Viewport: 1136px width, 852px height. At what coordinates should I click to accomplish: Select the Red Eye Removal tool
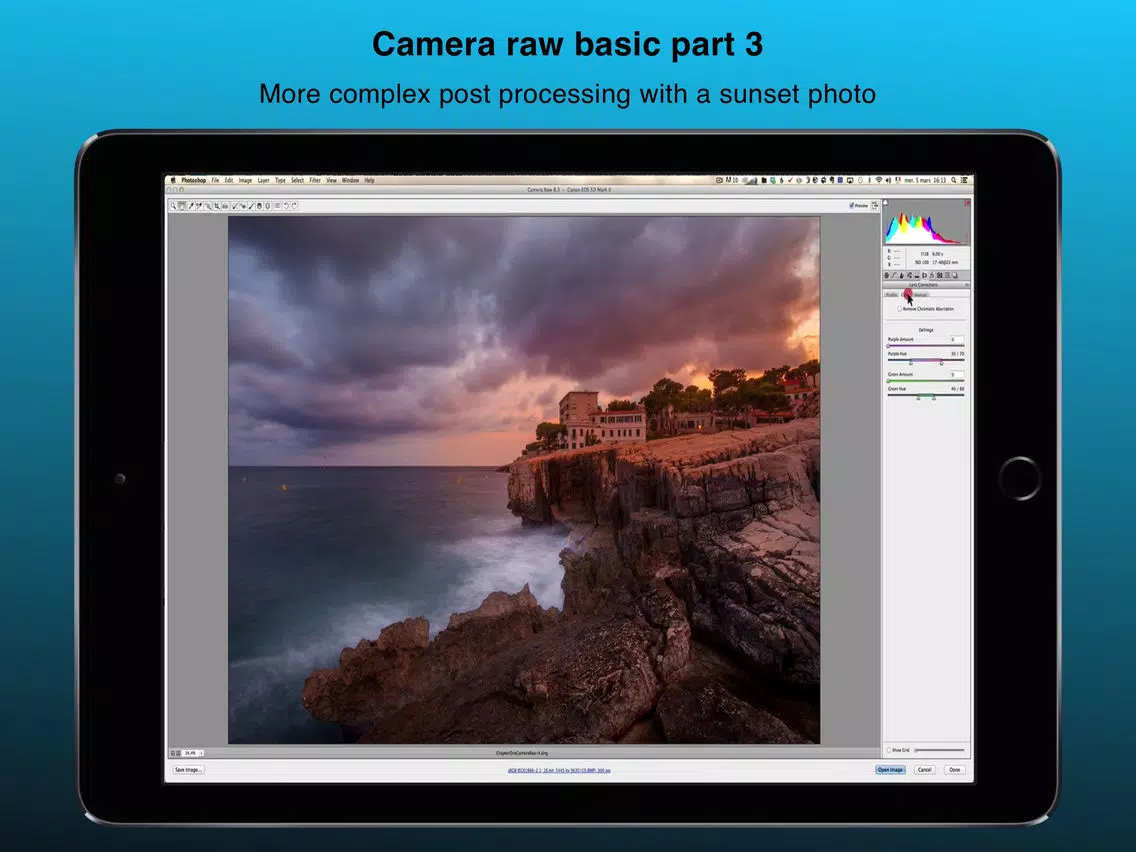pos(243,206)
